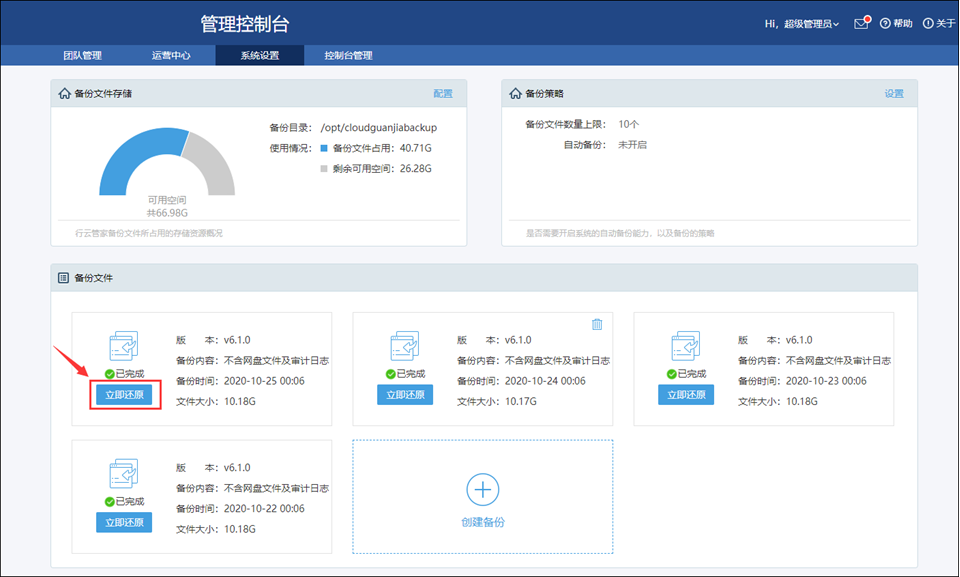Open the mail notifications icon
The height and width of the screenshot is (577, 960).
tap(861, 23)
